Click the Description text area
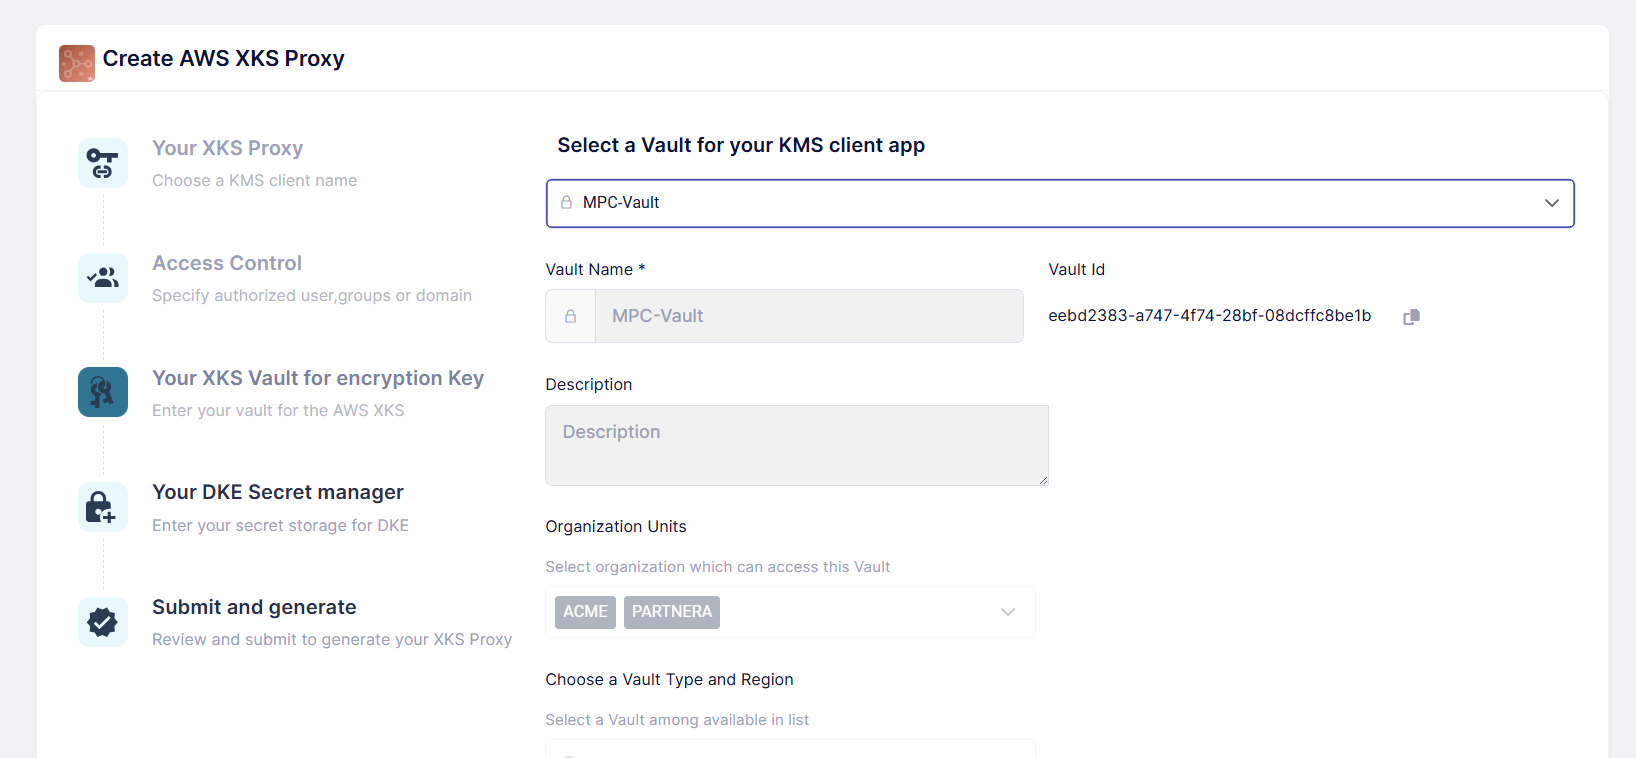Image resolution: width=1636 pixels, height=758 pixels. [797, 445]
